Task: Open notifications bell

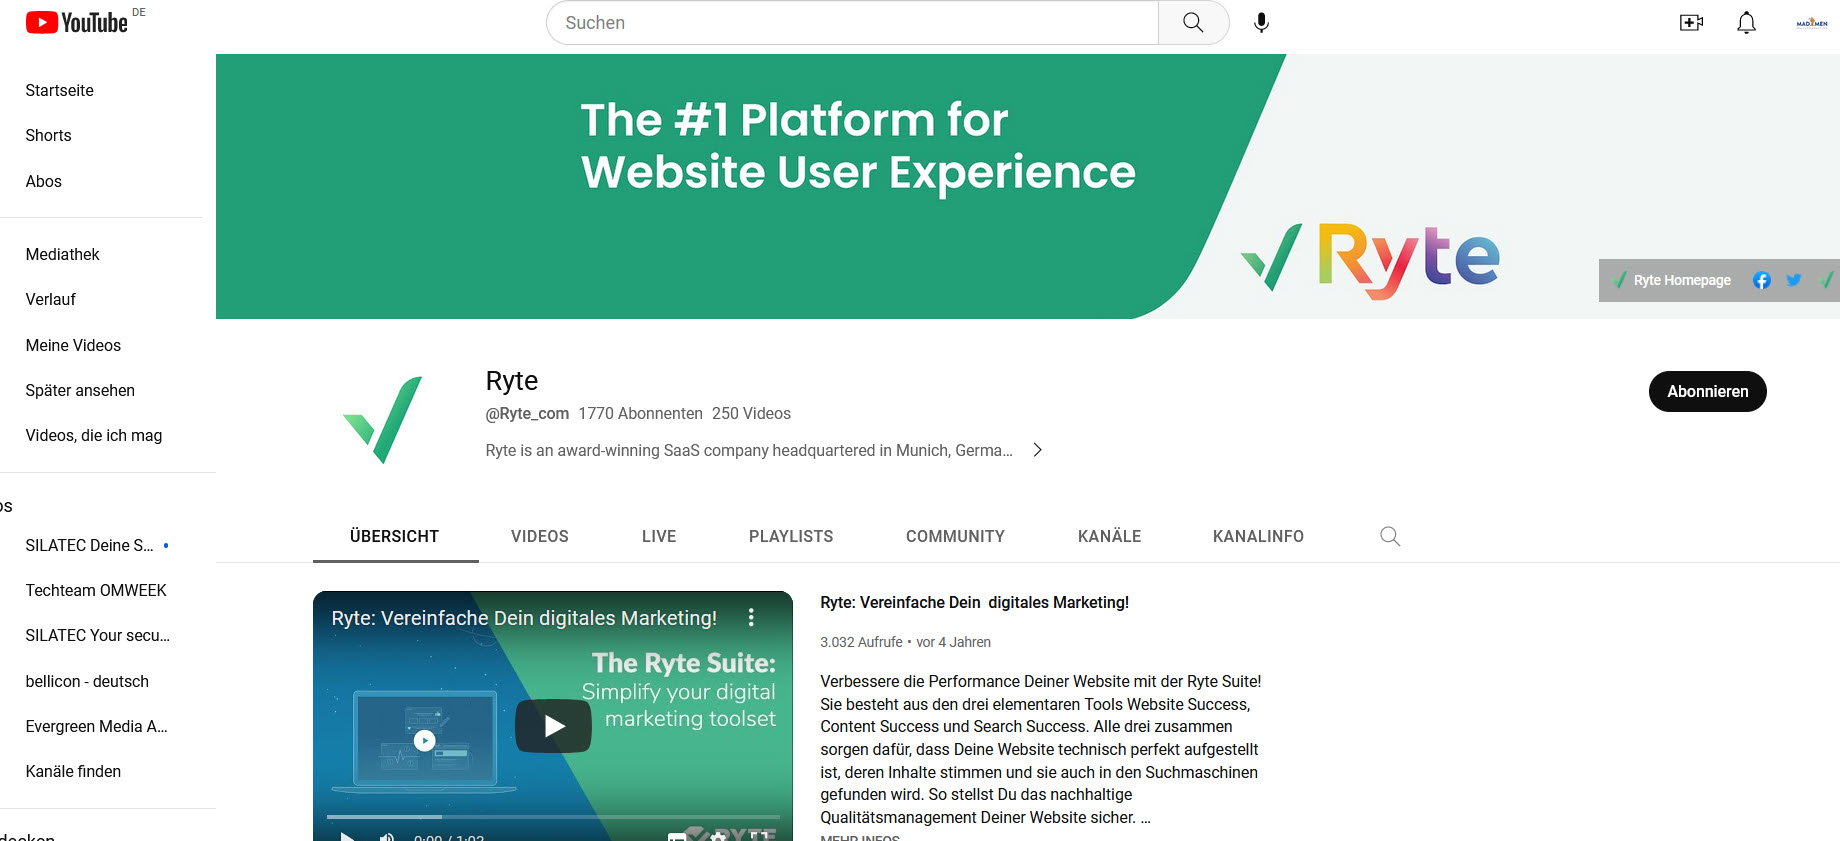Action: pos(1746,22)
